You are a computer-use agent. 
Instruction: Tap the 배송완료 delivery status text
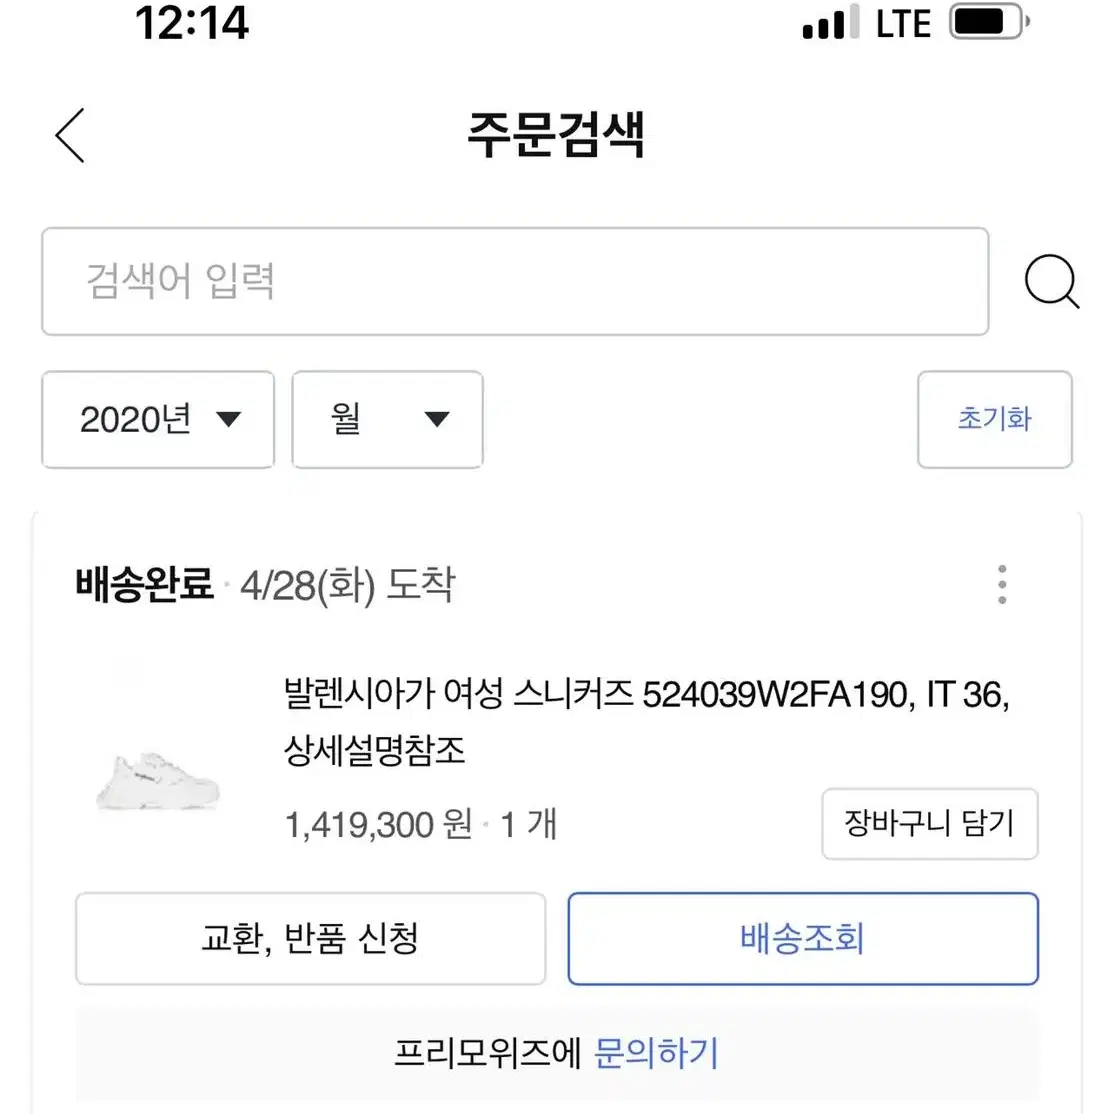(144, 585)
